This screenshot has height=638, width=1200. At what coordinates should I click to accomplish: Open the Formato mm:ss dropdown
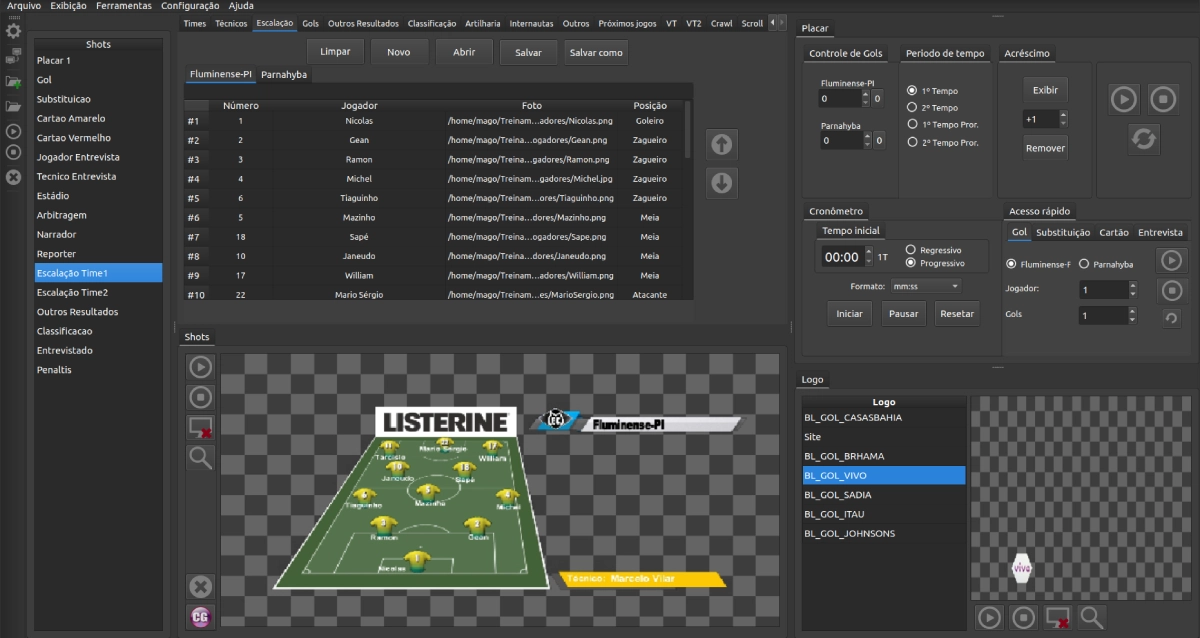(925, 286)
